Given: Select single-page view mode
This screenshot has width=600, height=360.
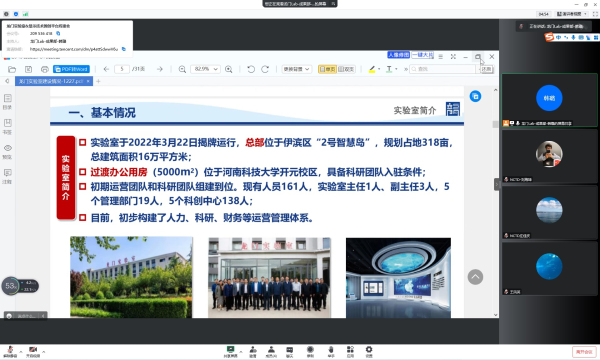Looking at the screenshot, I should coord(327,69).
